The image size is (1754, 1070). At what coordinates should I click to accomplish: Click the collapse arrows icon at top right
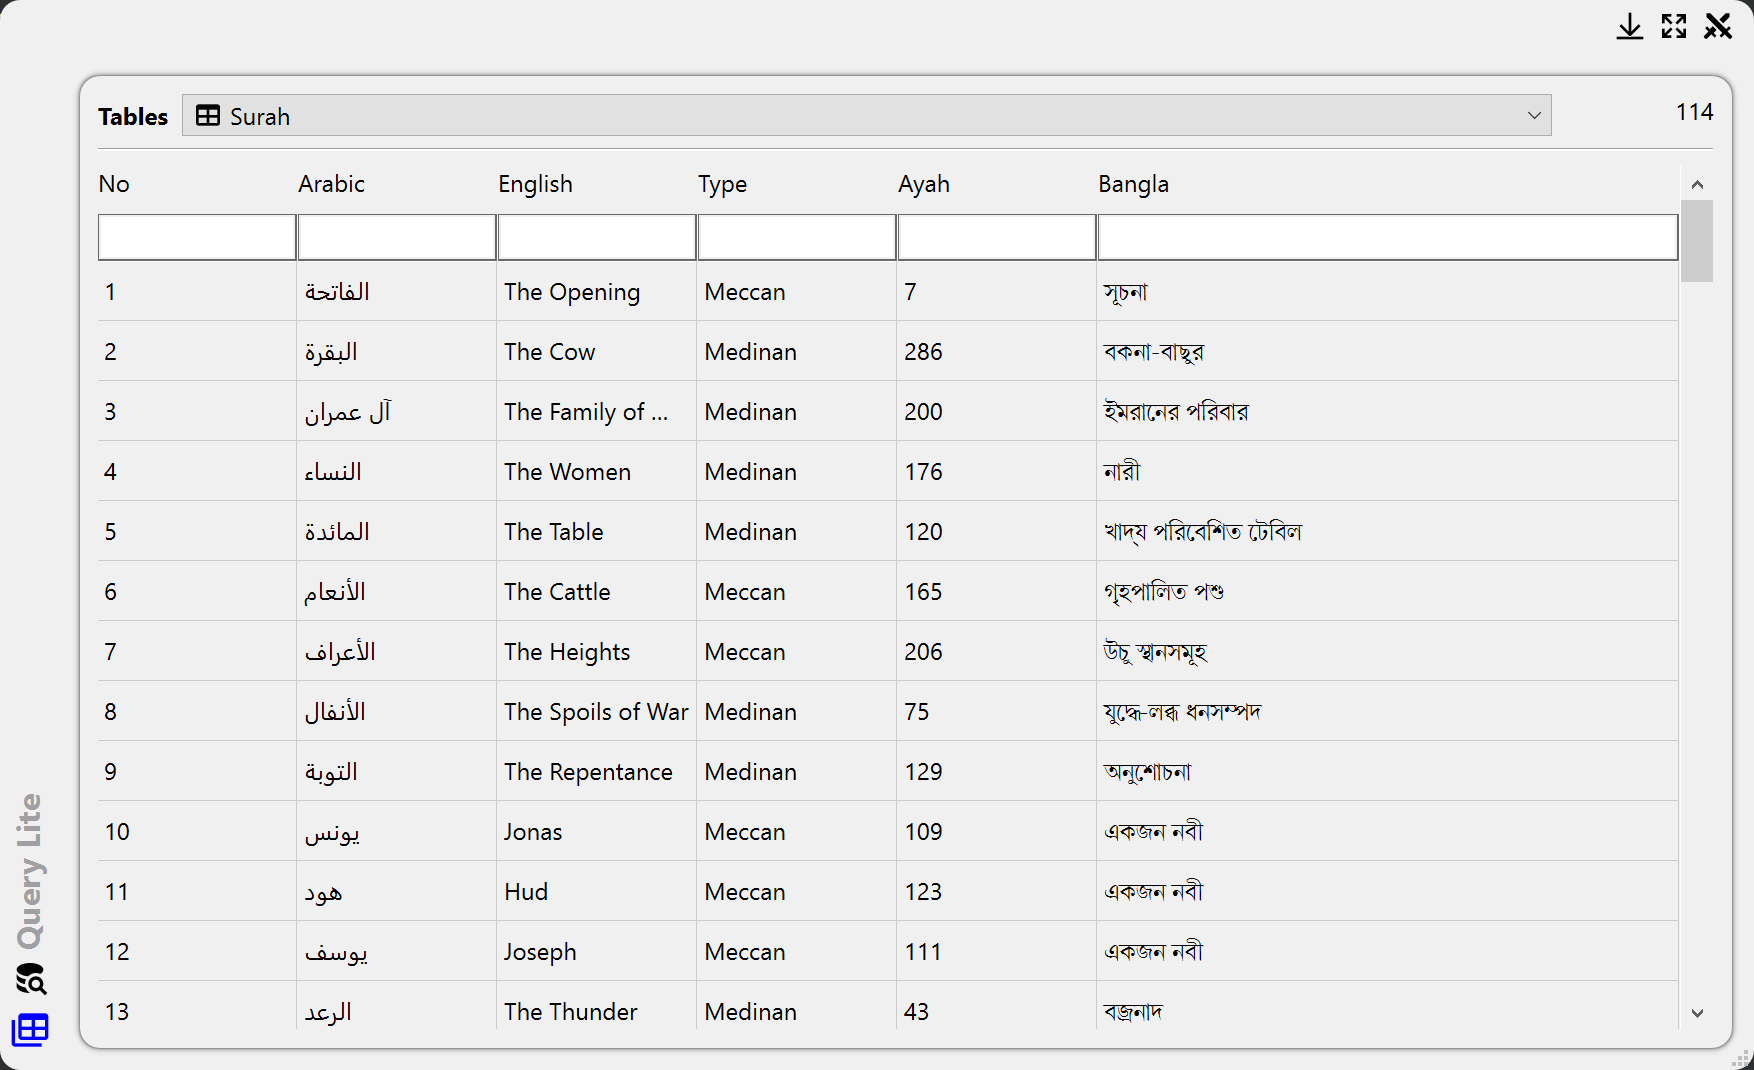(1718, 27)
